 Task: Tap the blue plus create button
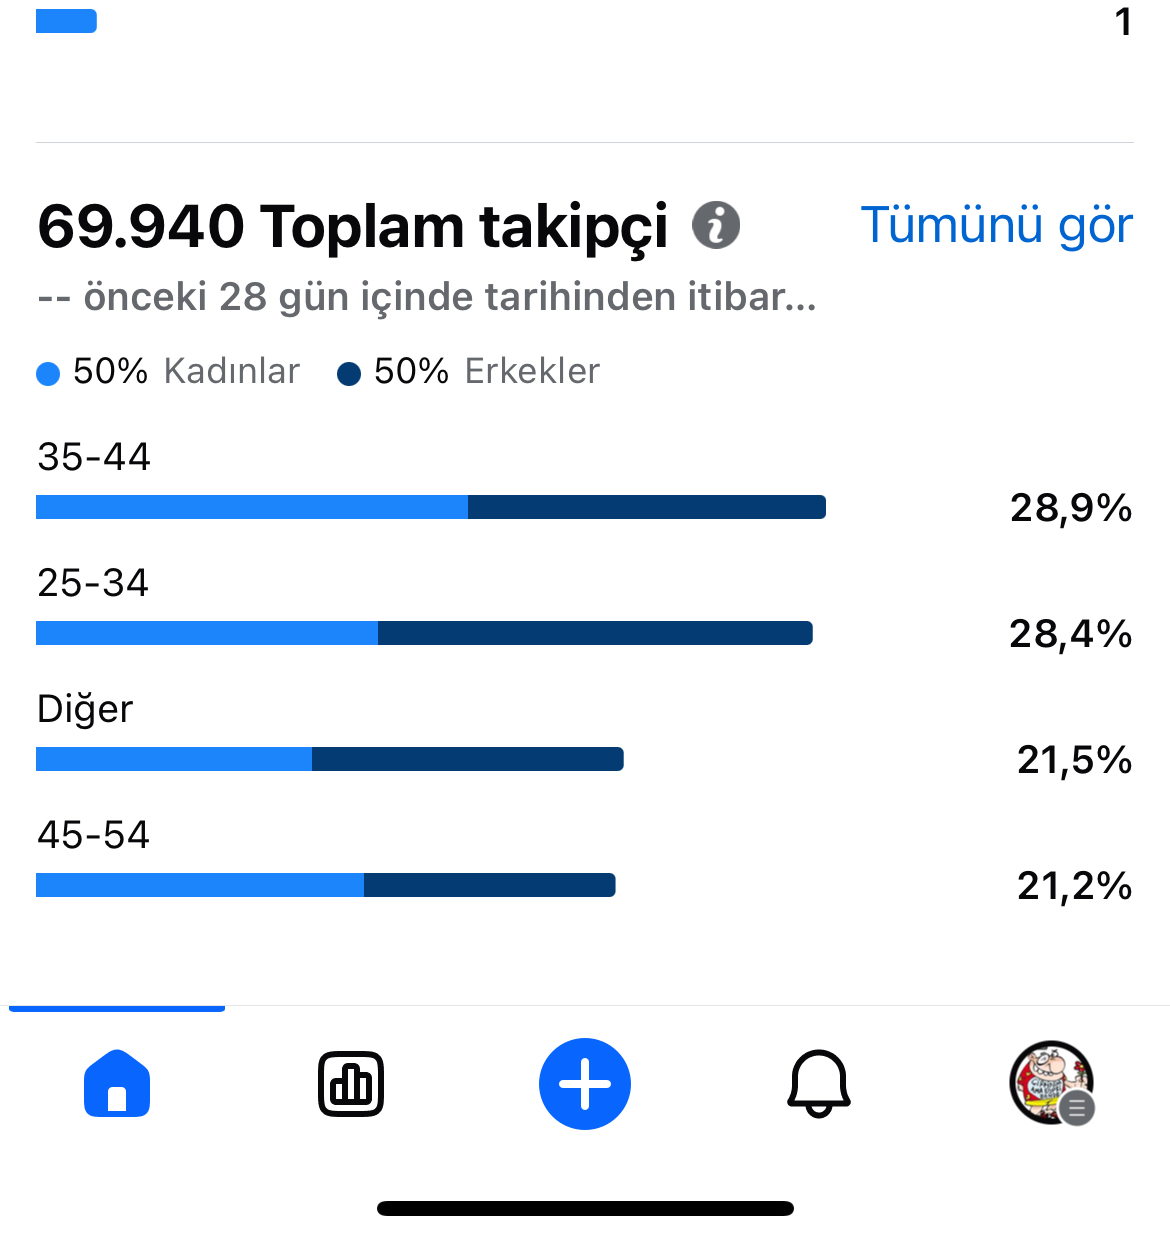pos(585,1084)
